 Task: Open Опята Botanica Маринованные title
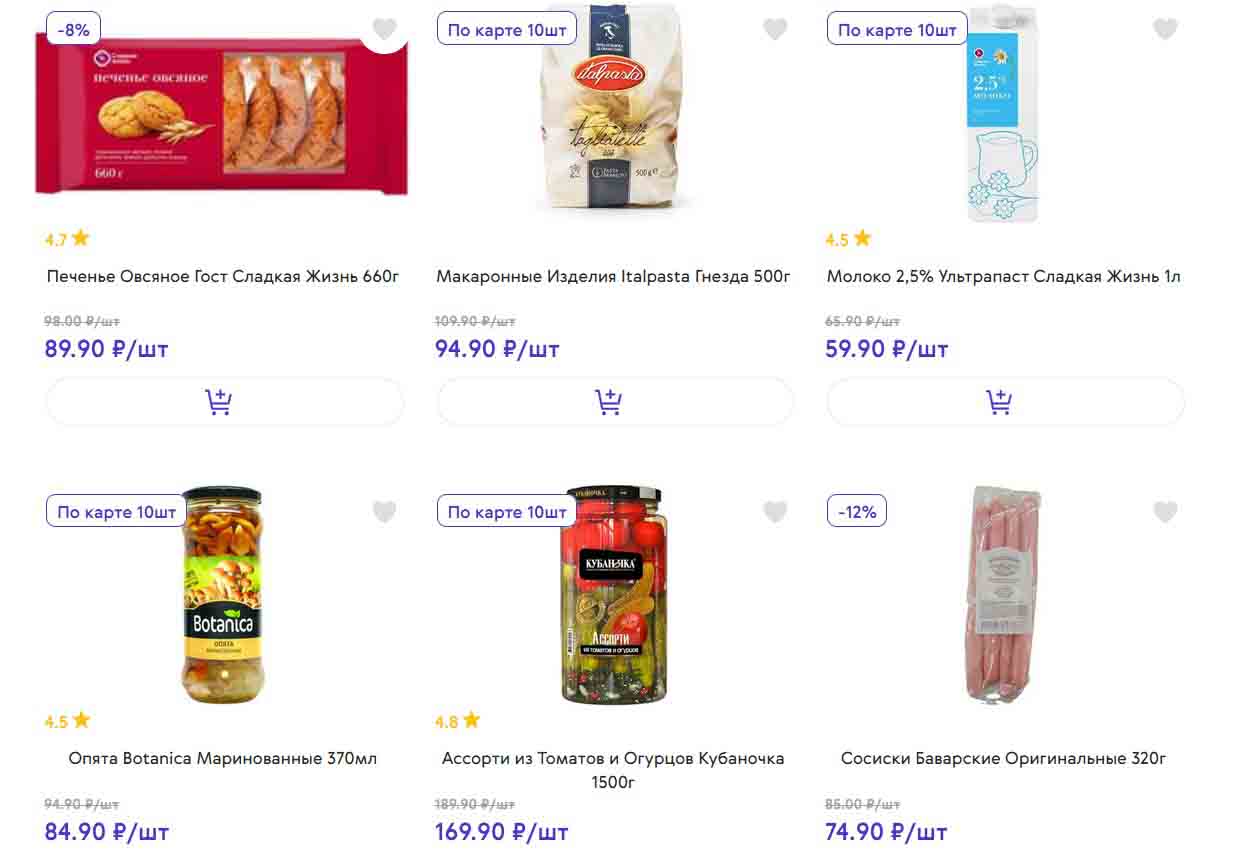coord(223,758)
